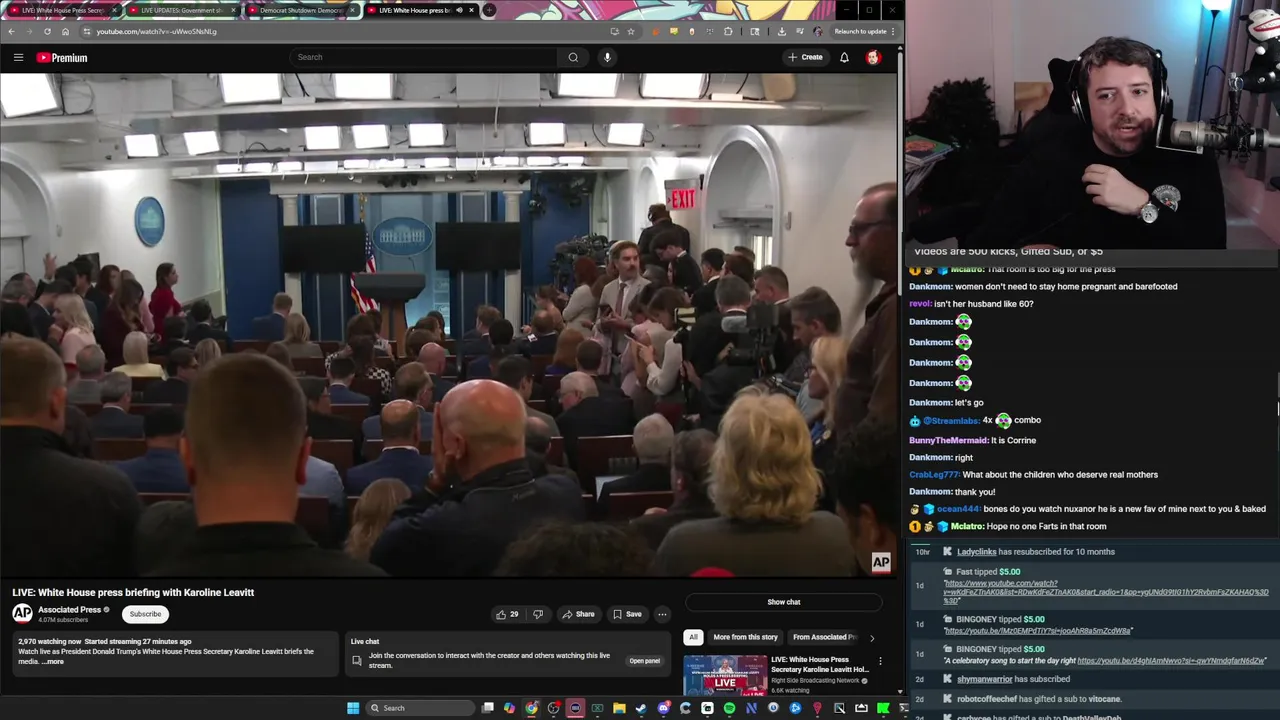The image size is (1280, 720).
Task: Switch to Democrat Shutdown tab
Action: 301,10
